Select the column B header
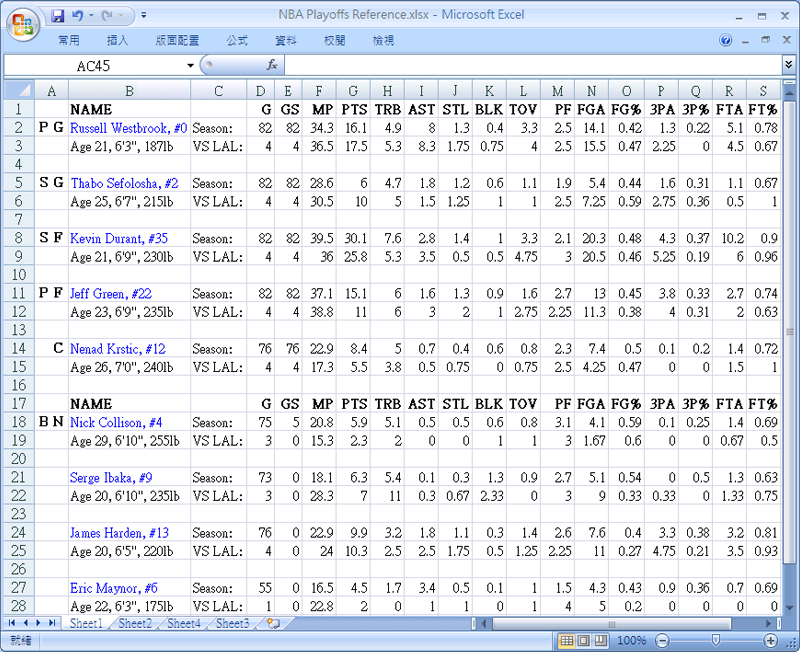The image size is (800, 652). click(130, 91)
